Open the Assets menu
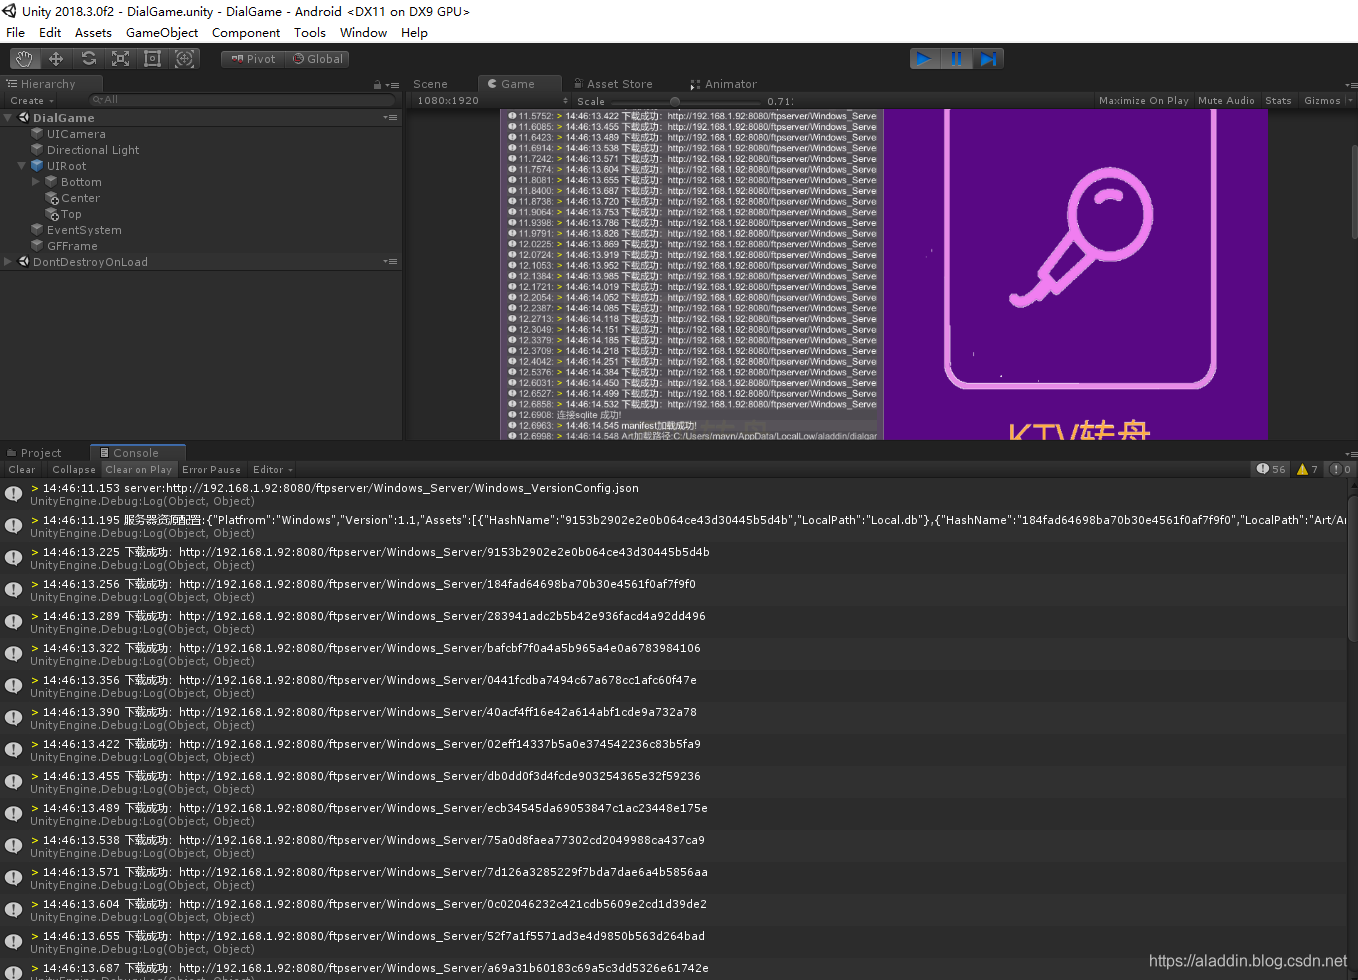Viewport: 1358px width, 980px height. coord(93,33)
